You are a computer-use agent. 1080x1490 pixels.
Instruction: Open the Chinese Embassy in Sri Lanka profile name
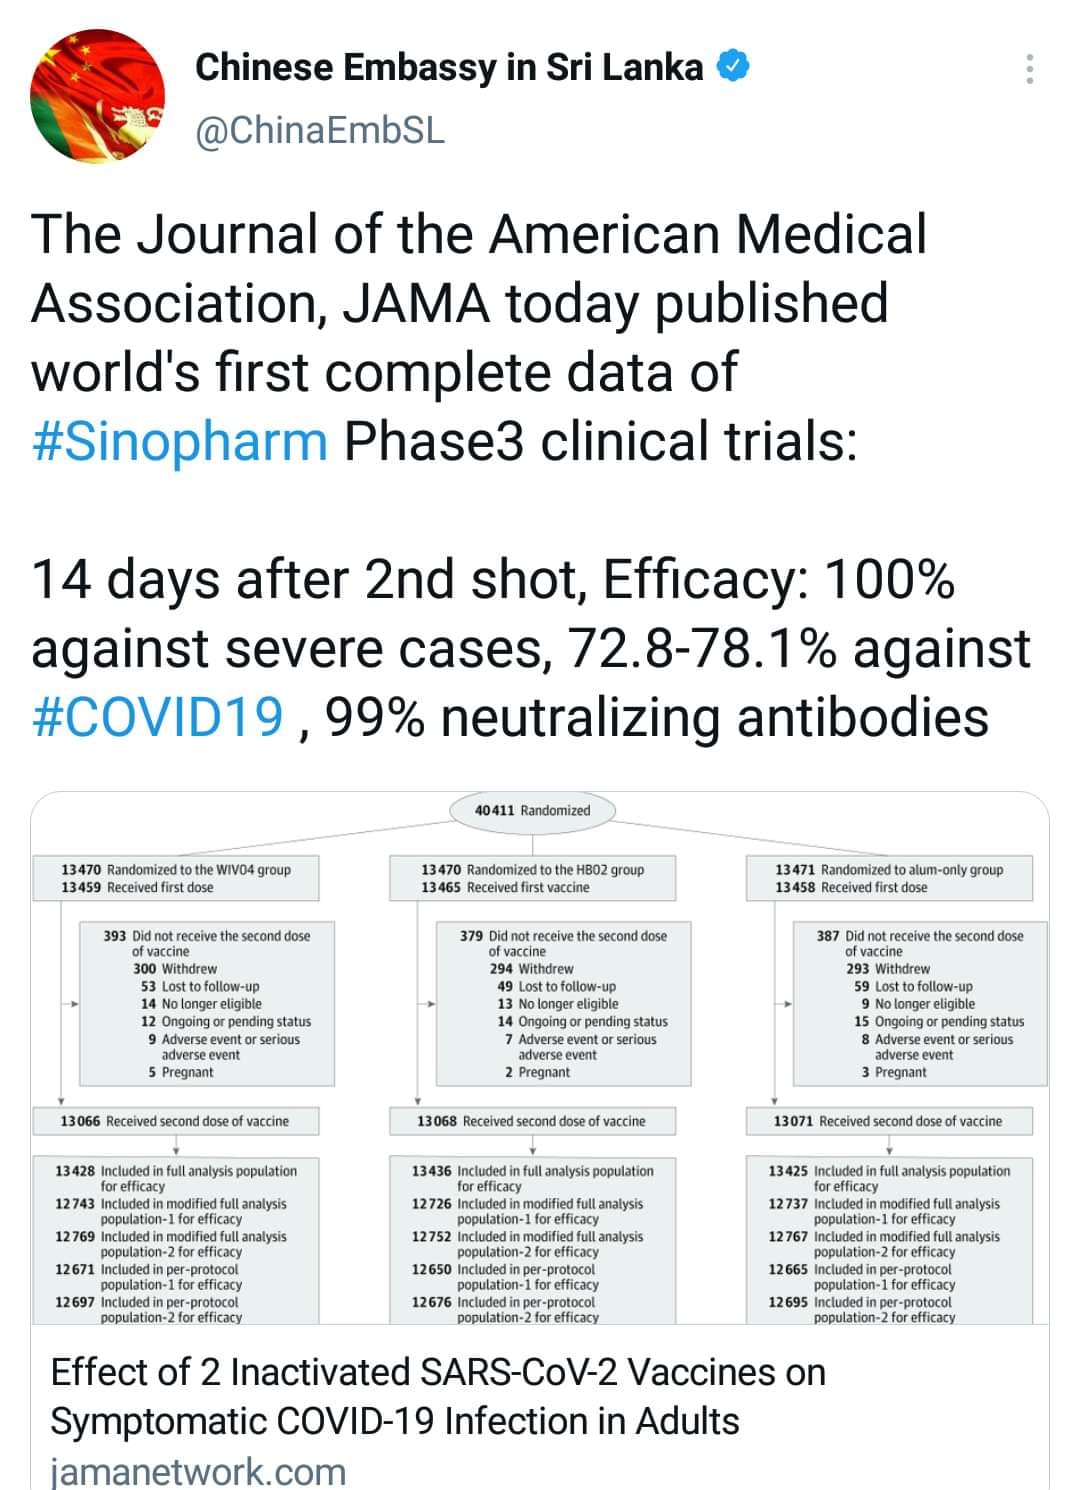pos(449,67)
